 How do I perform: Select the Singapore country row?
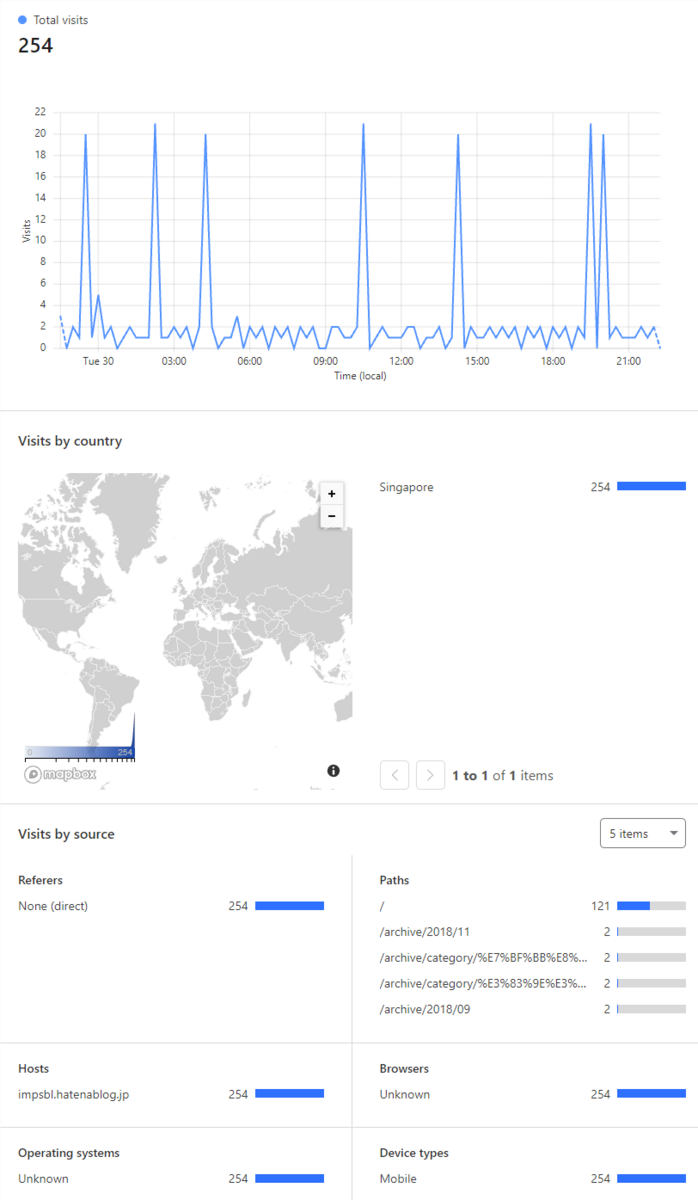(532, 487)
